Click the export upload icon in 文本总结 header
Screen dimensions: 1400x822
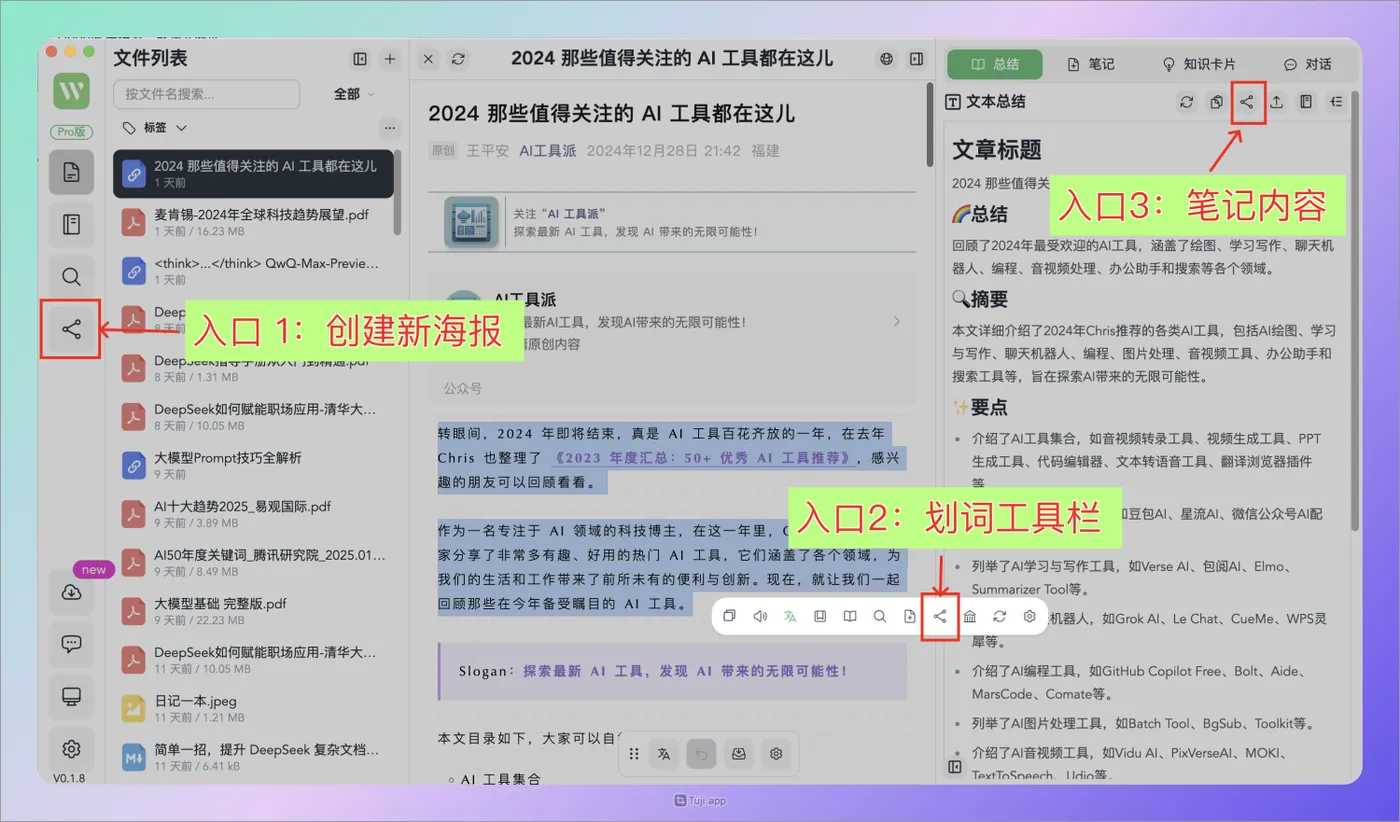click(x=1277, y=101)
